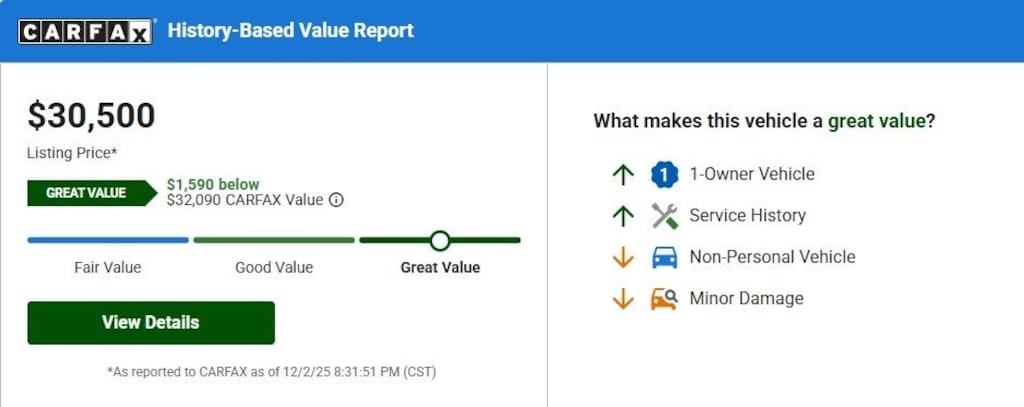Click the $1,590 below text
1024x407 pixels.
[213, 184]
